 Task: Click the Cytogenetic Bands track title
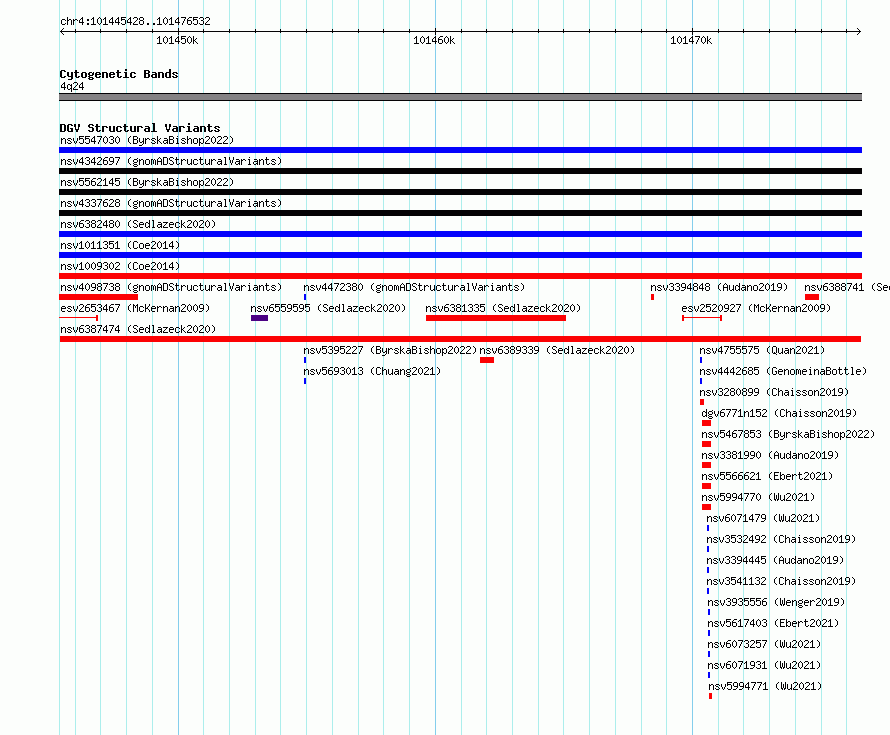click(119, 74)
